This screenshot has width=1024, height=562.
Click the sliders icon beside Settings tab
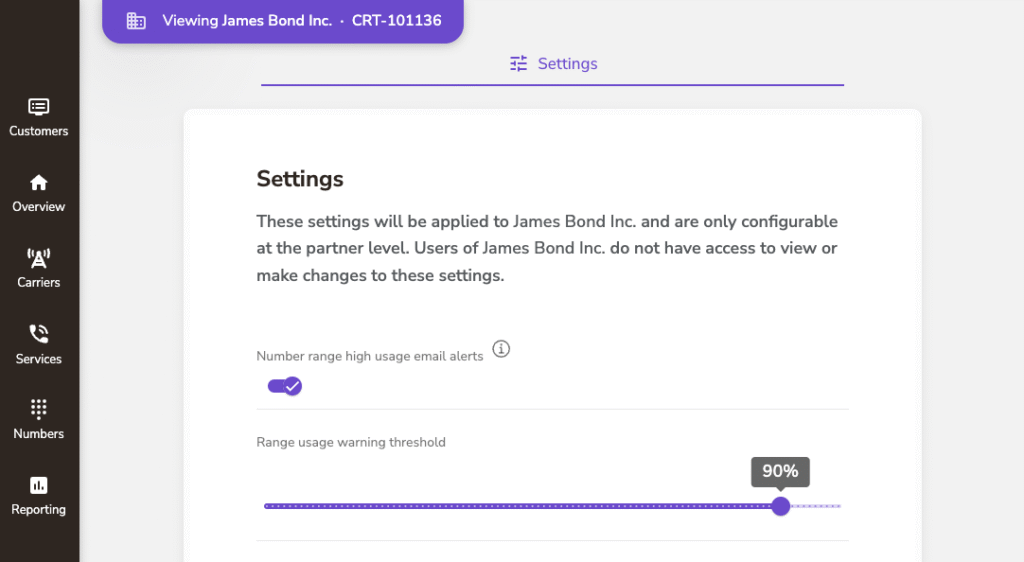518,64
